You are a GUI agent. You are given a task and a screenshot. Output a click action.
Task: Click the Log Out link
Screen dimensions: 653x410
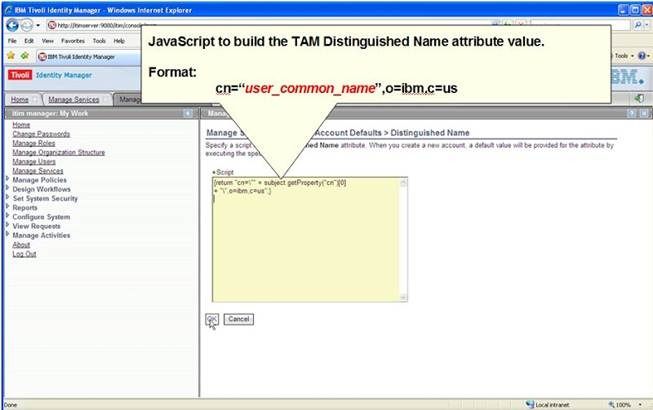[24, 254]
